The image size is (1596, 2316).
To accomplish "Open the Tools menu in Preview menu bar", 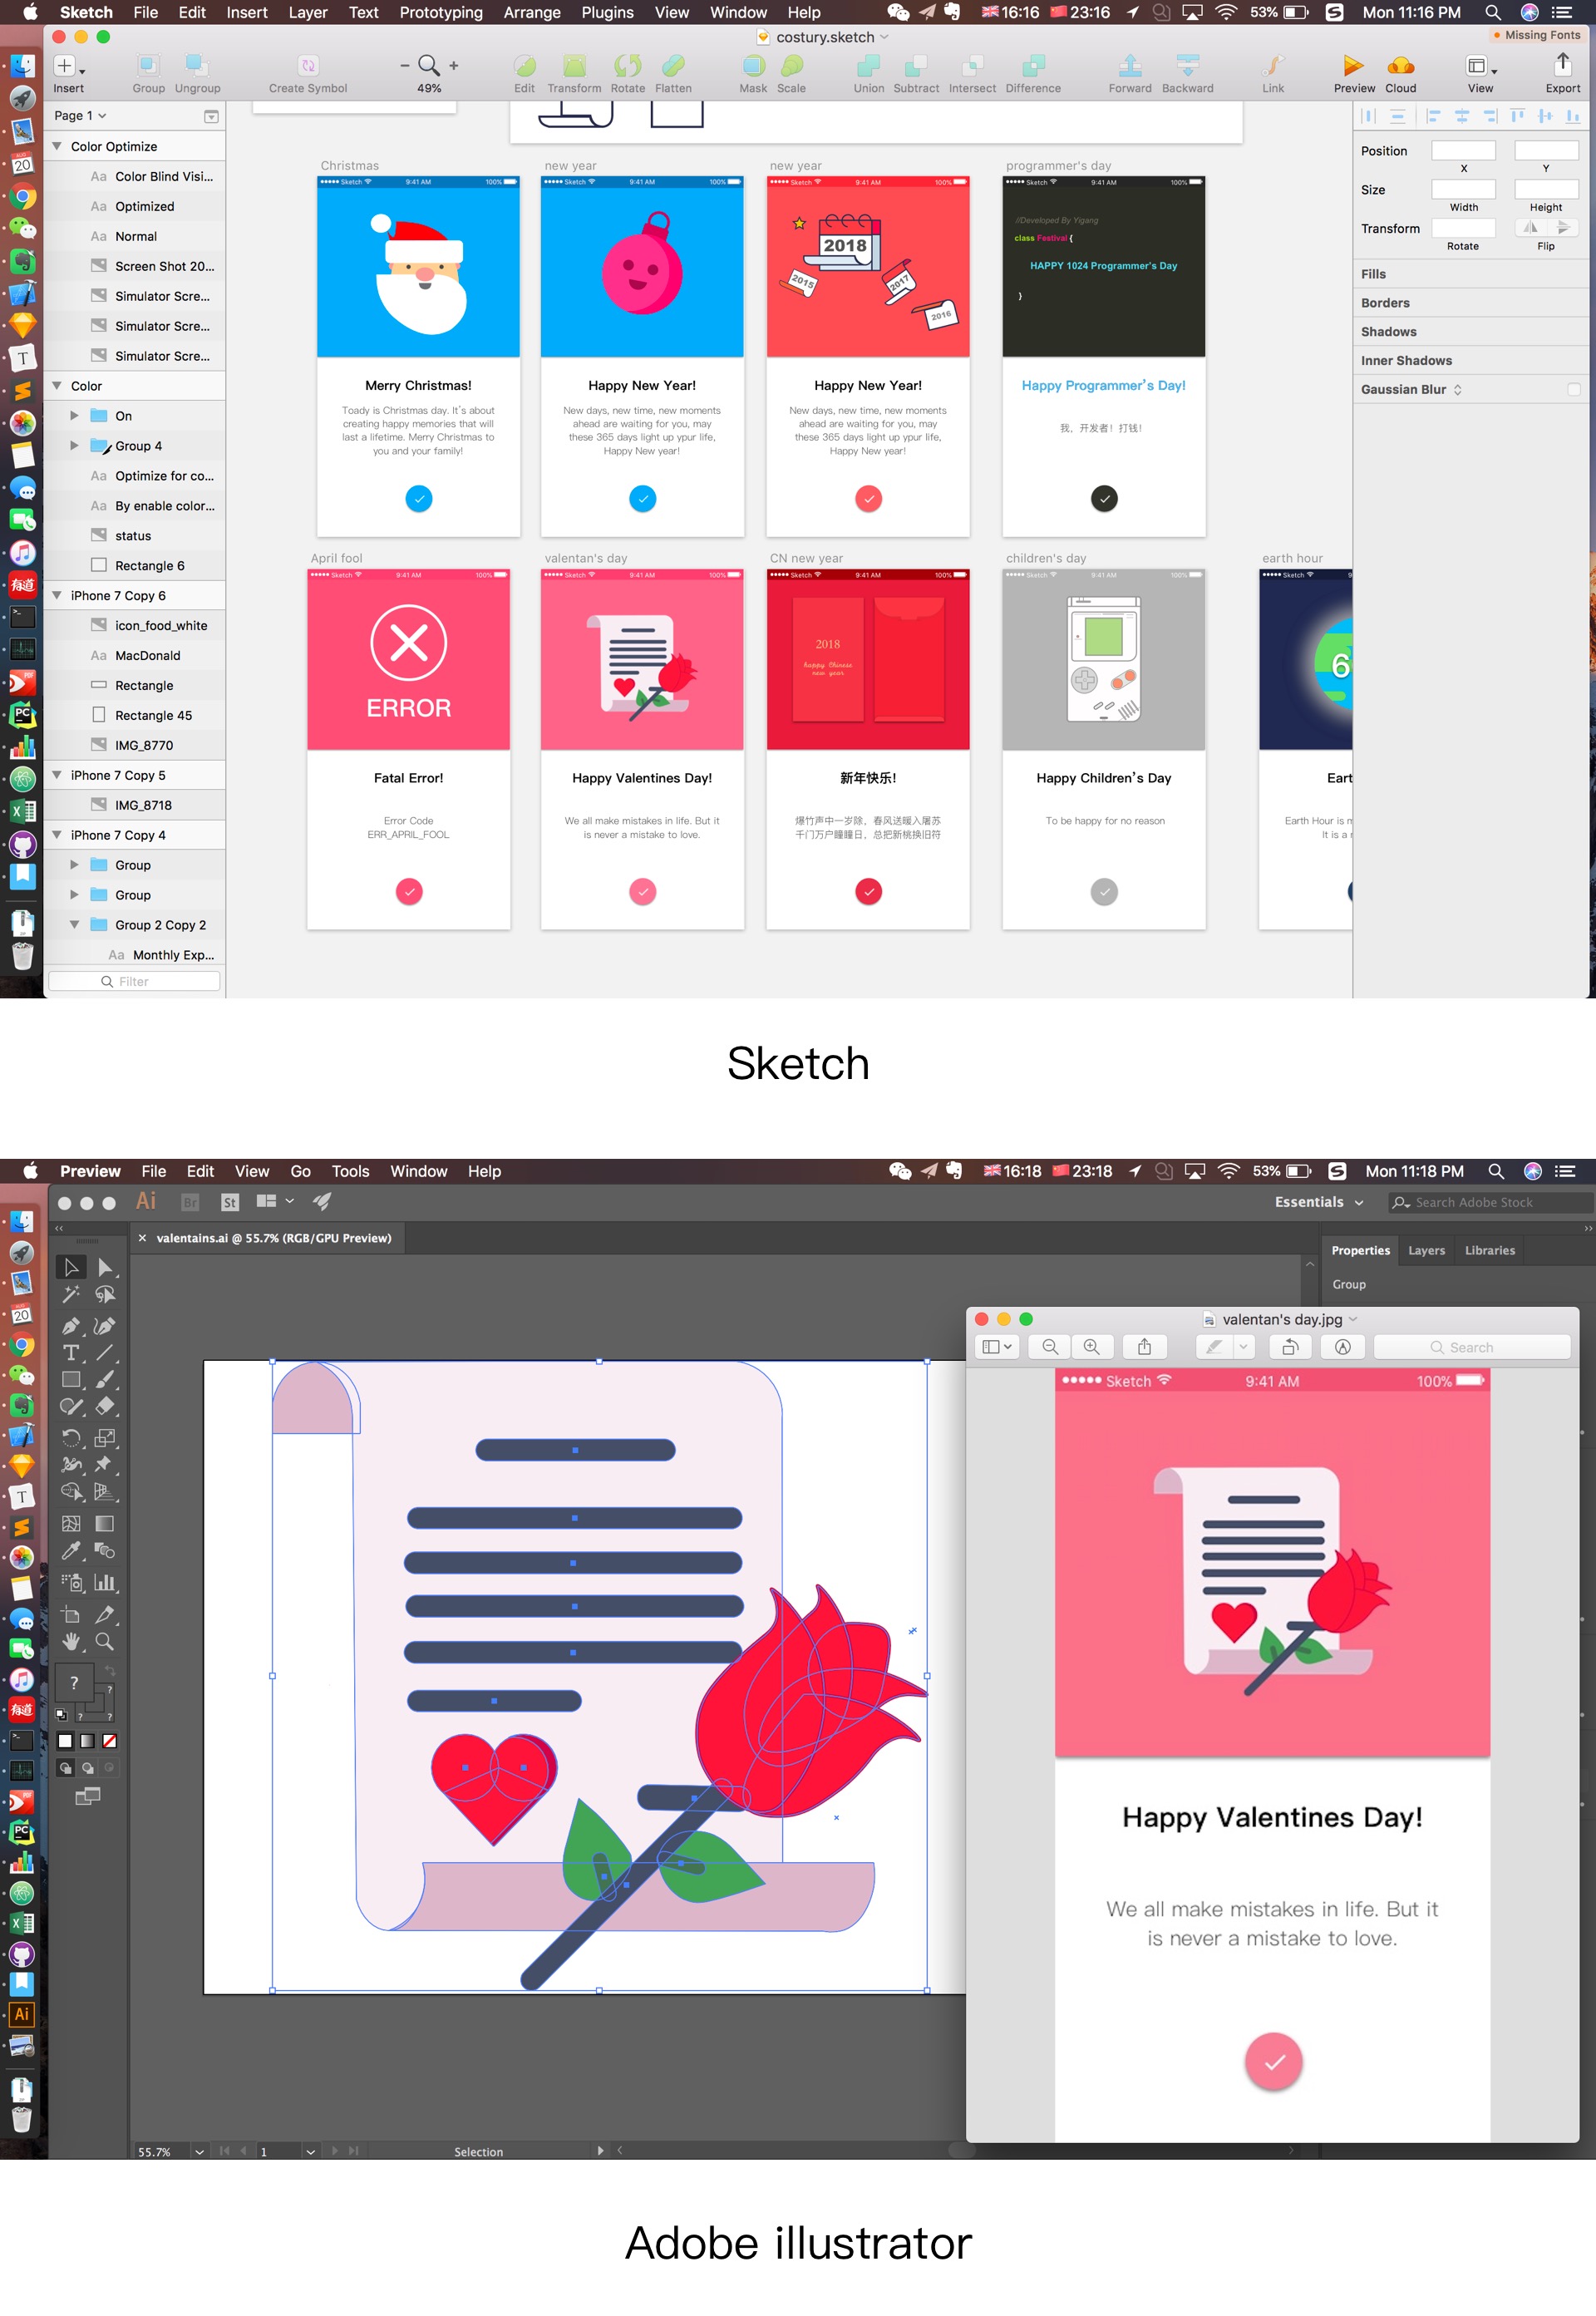I will [350, 1171].
